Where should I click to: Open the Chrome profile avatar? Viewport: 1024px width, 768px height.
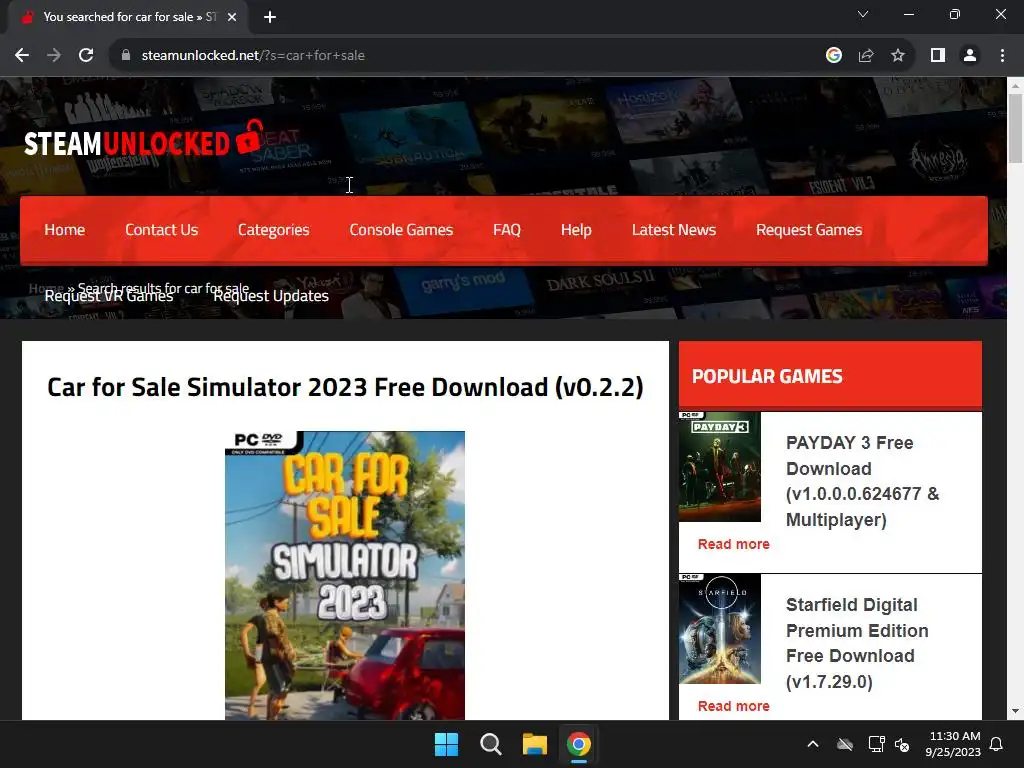pos(970,56)
